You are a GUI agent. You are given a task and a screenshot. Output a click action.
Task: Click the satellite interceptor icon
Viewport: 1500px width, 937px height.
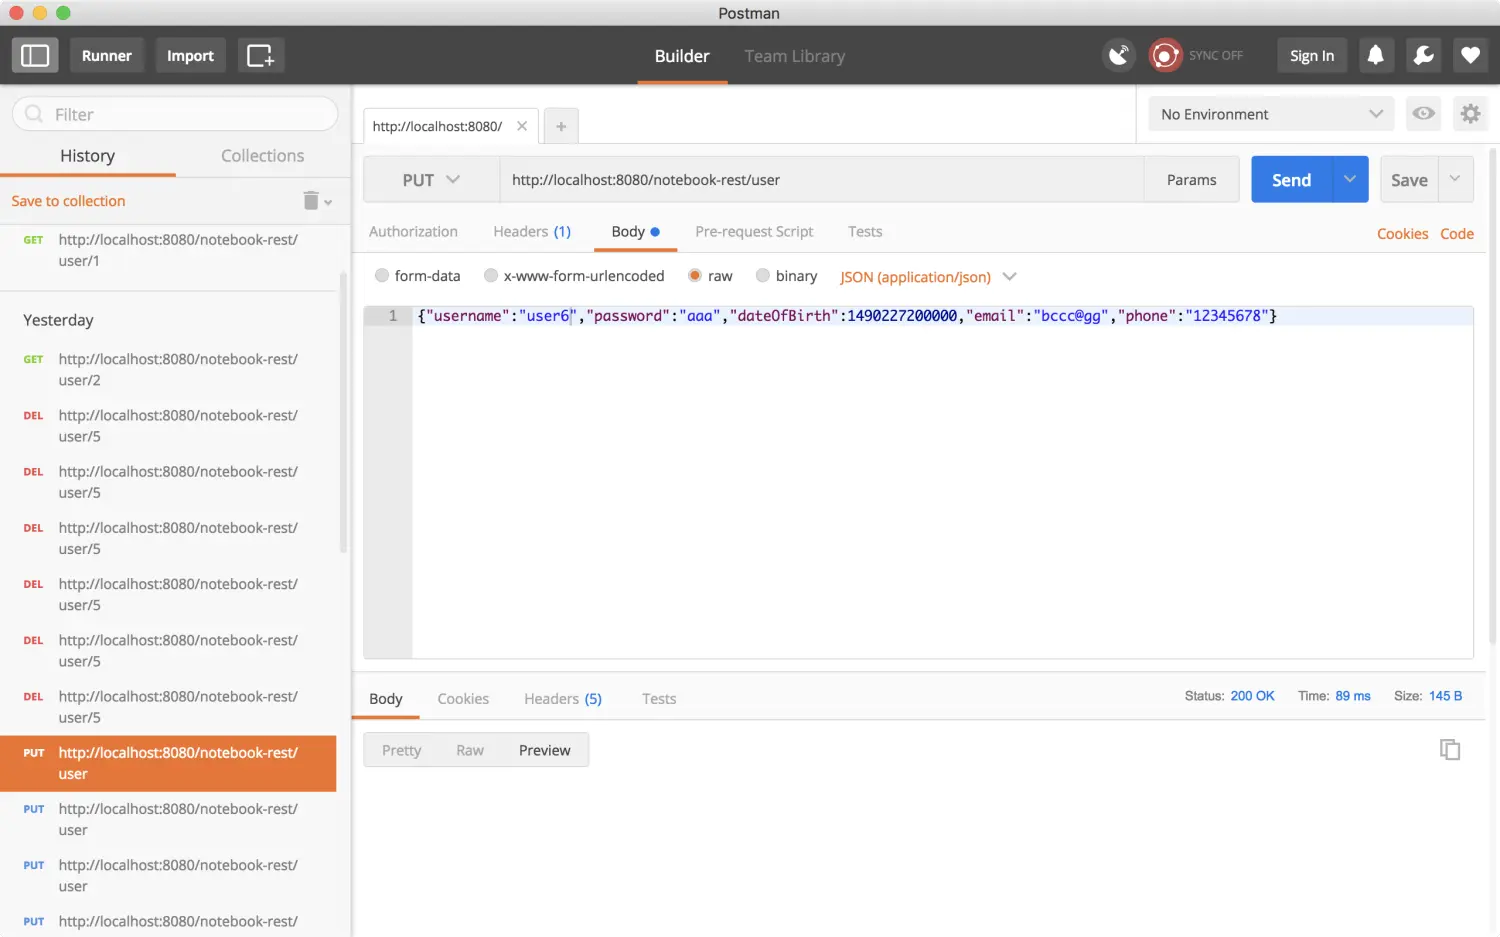[x=1119, y=55]
